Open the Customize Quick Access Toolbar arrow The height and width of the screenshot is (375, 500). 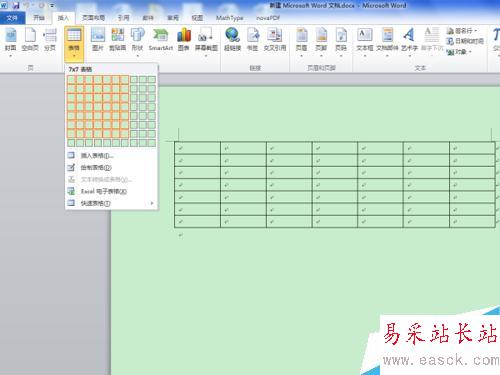[52, 6]
